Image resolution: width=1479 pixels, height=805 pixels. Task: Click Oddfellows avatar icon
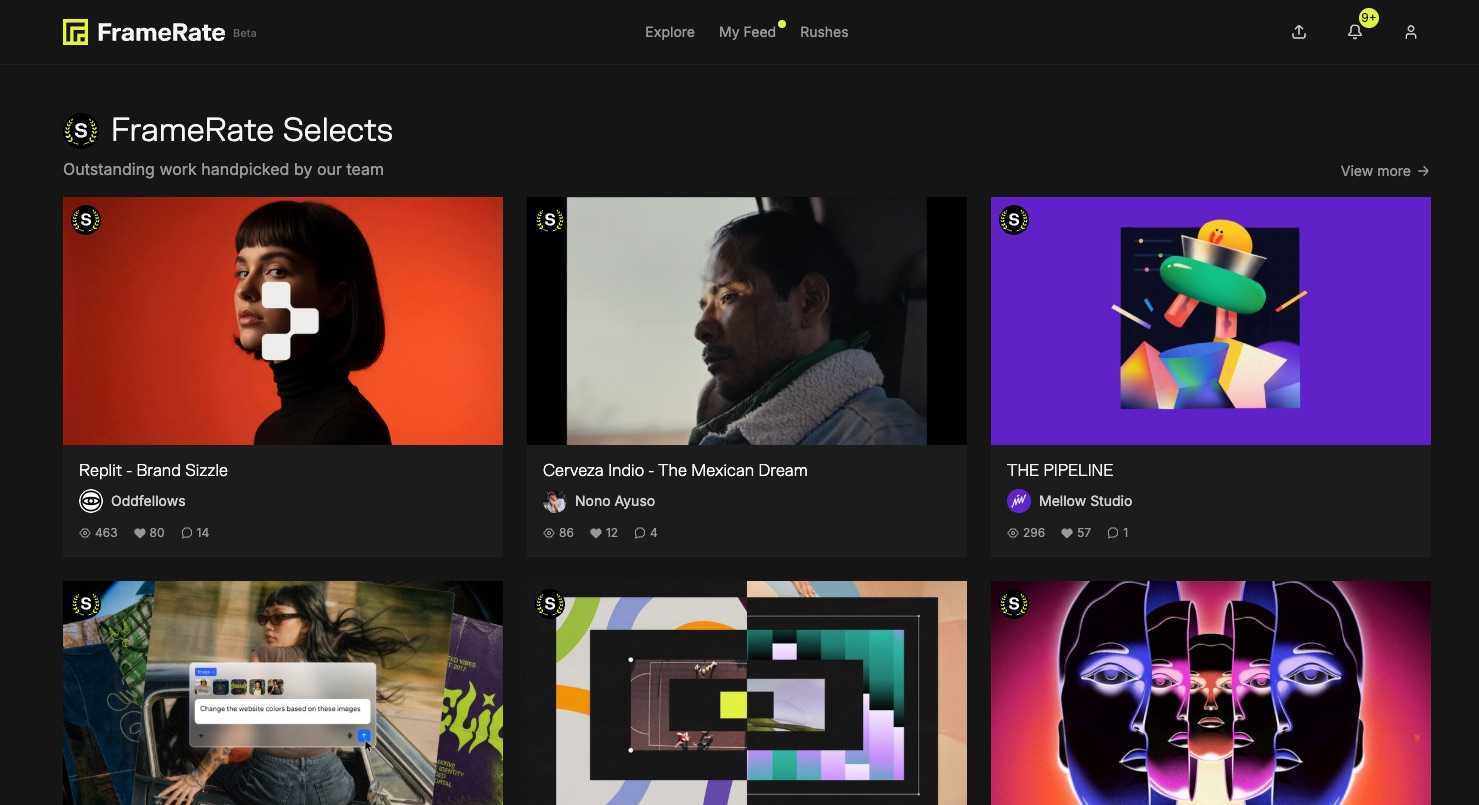91,501
